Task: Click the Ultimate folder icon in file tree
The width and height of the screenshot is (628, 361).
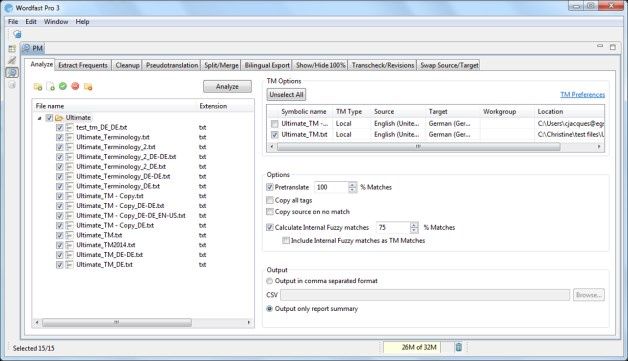Action: point(59,118)
